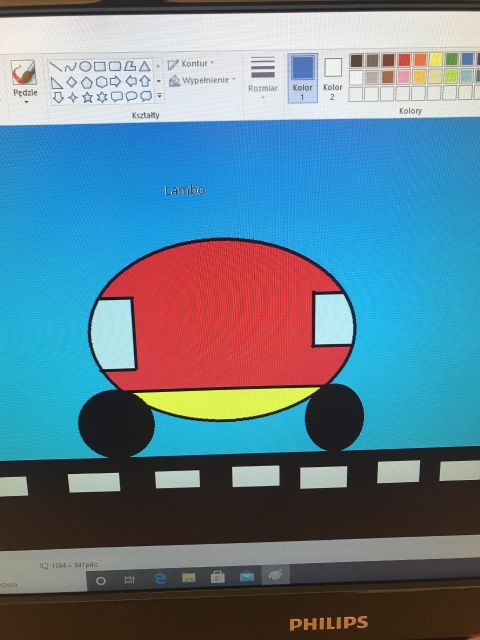
Task: Select the diamond shape tool
Action: 71,82
